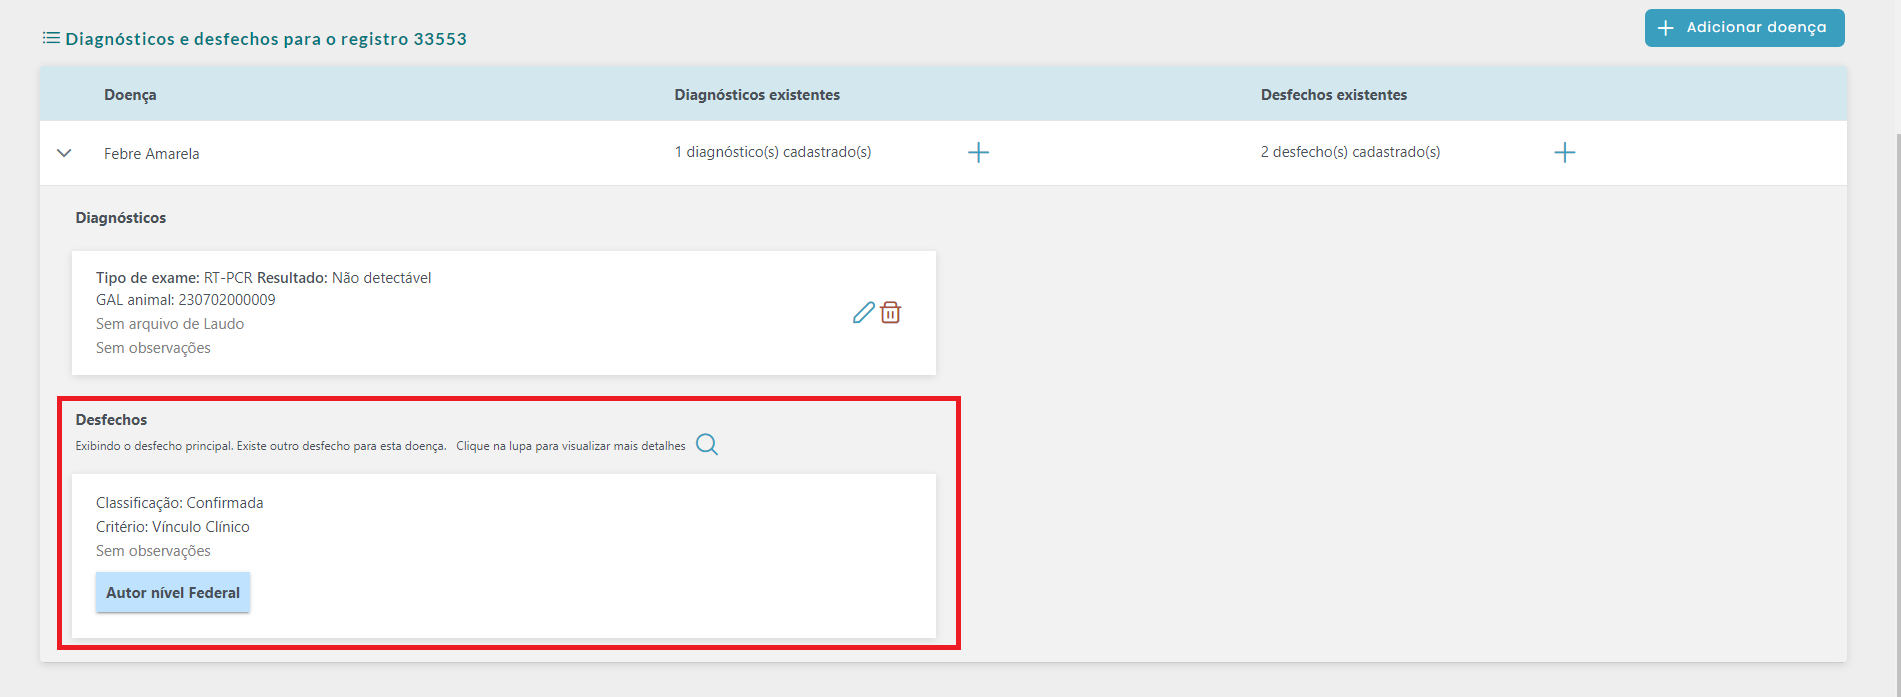The width and height of the screenshot is (1901, 697).
Task: Click the Critério: Vínculo Clínico line
Action: 173,527
